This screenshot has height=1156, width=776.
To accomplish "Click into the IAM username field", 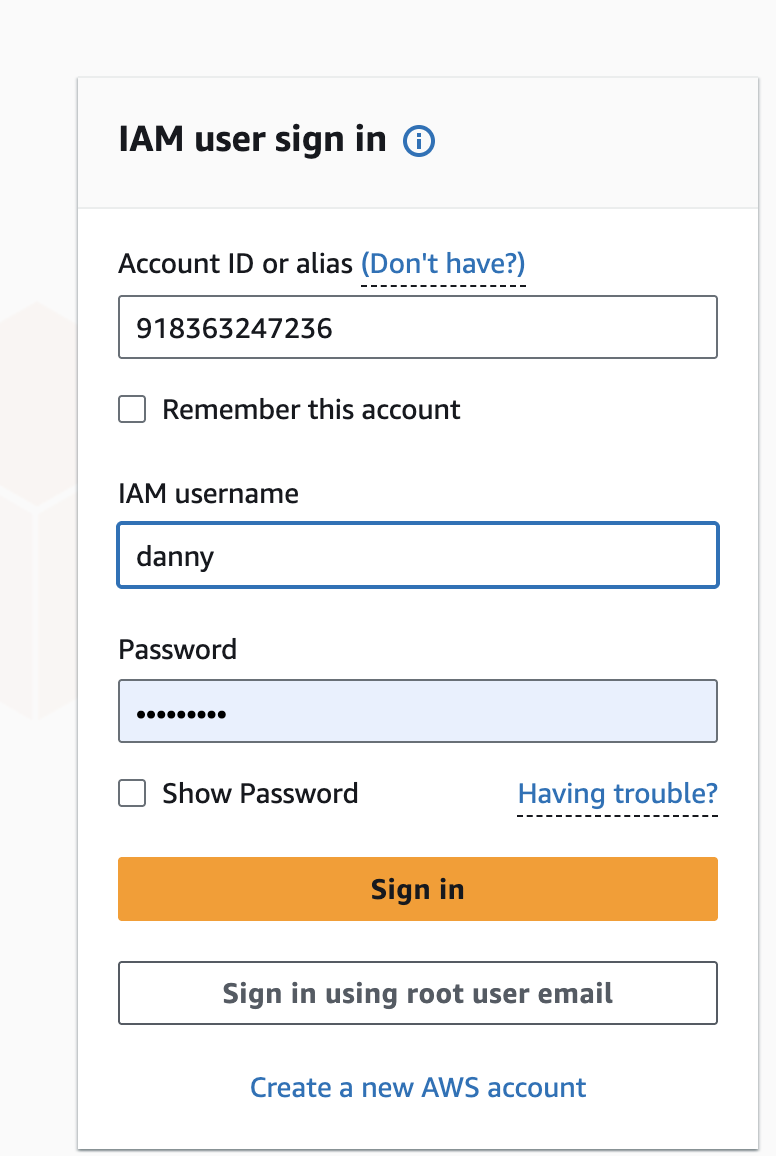I will point(418,555).
